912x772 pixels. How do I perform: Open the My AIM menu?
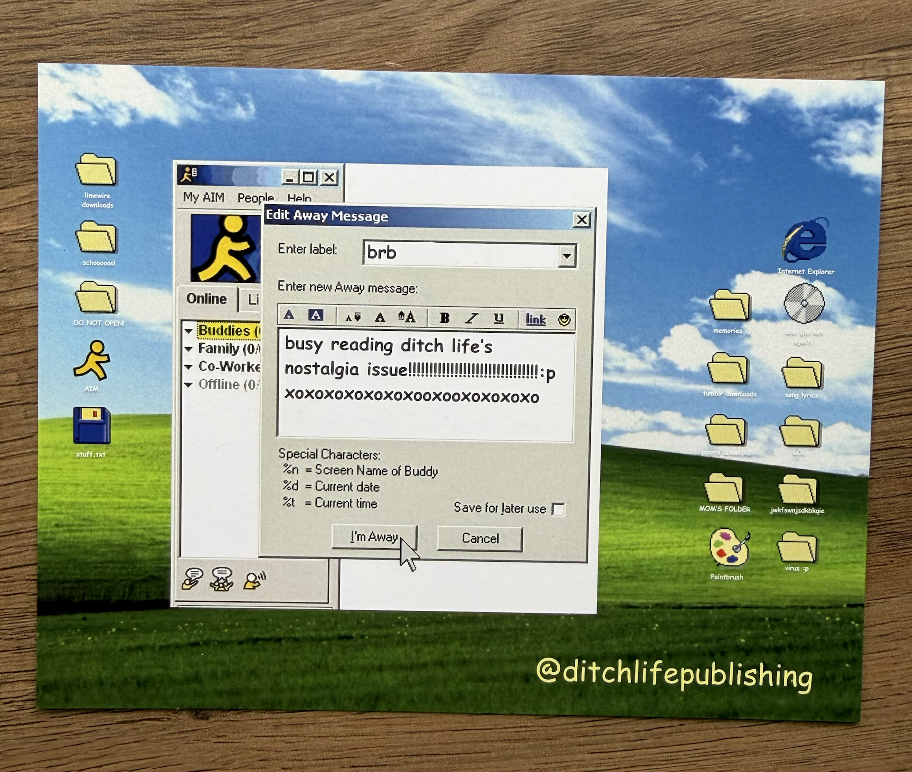click(x=204, y=197)
